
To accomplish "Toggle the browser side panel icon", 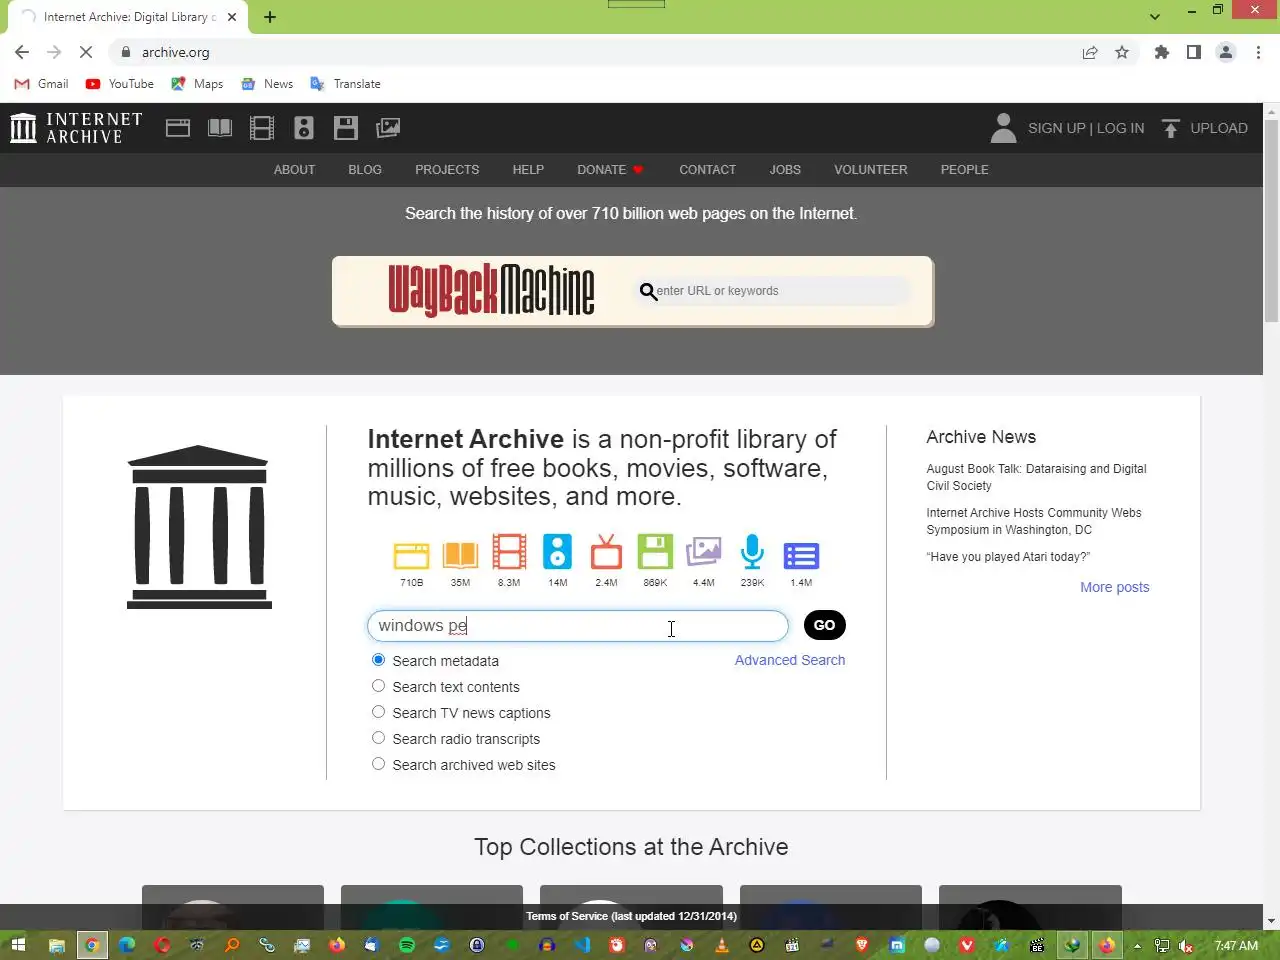I will 1194,52.
